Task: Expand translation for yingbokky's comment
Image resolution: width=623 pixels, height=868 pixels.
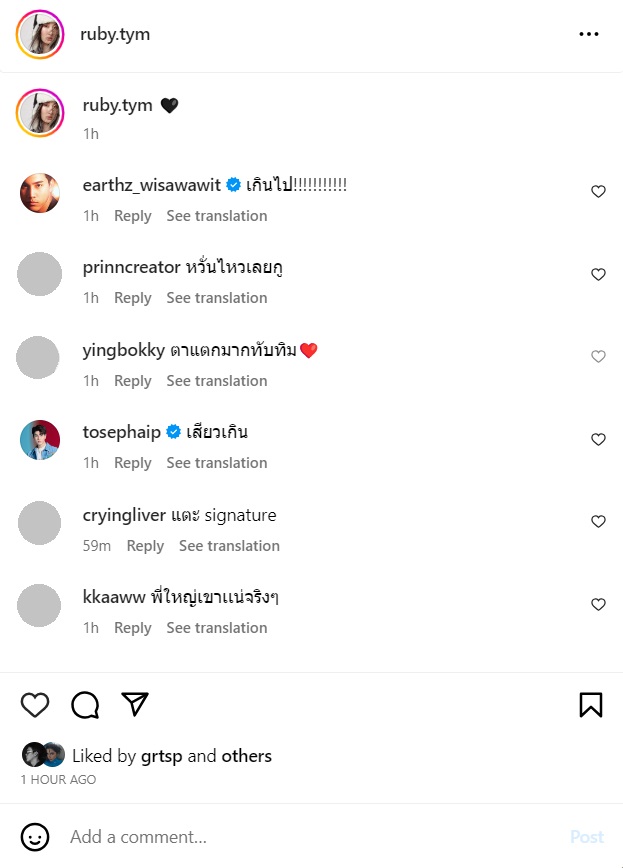Action: (217, 380)
